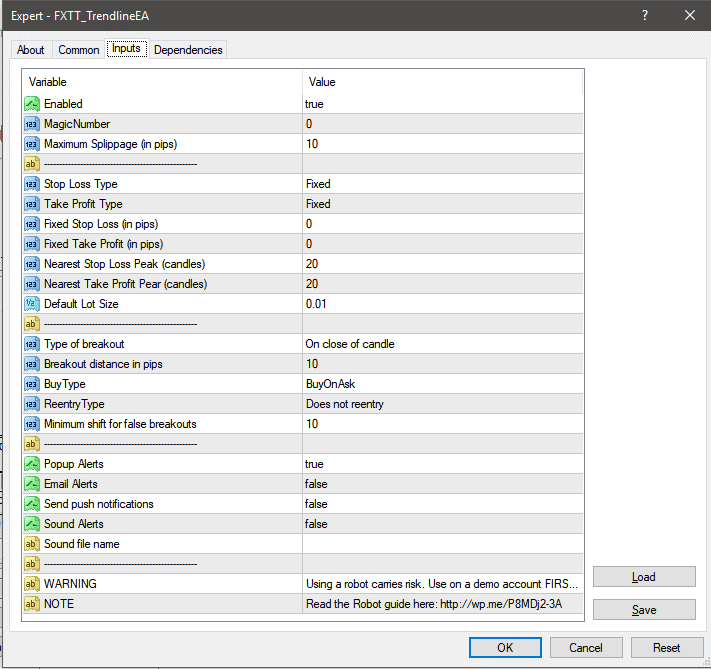Screen dimensions: 711x669
Task: Edit the Default Lot Size value 0.01
Action: tap(443, 303)
